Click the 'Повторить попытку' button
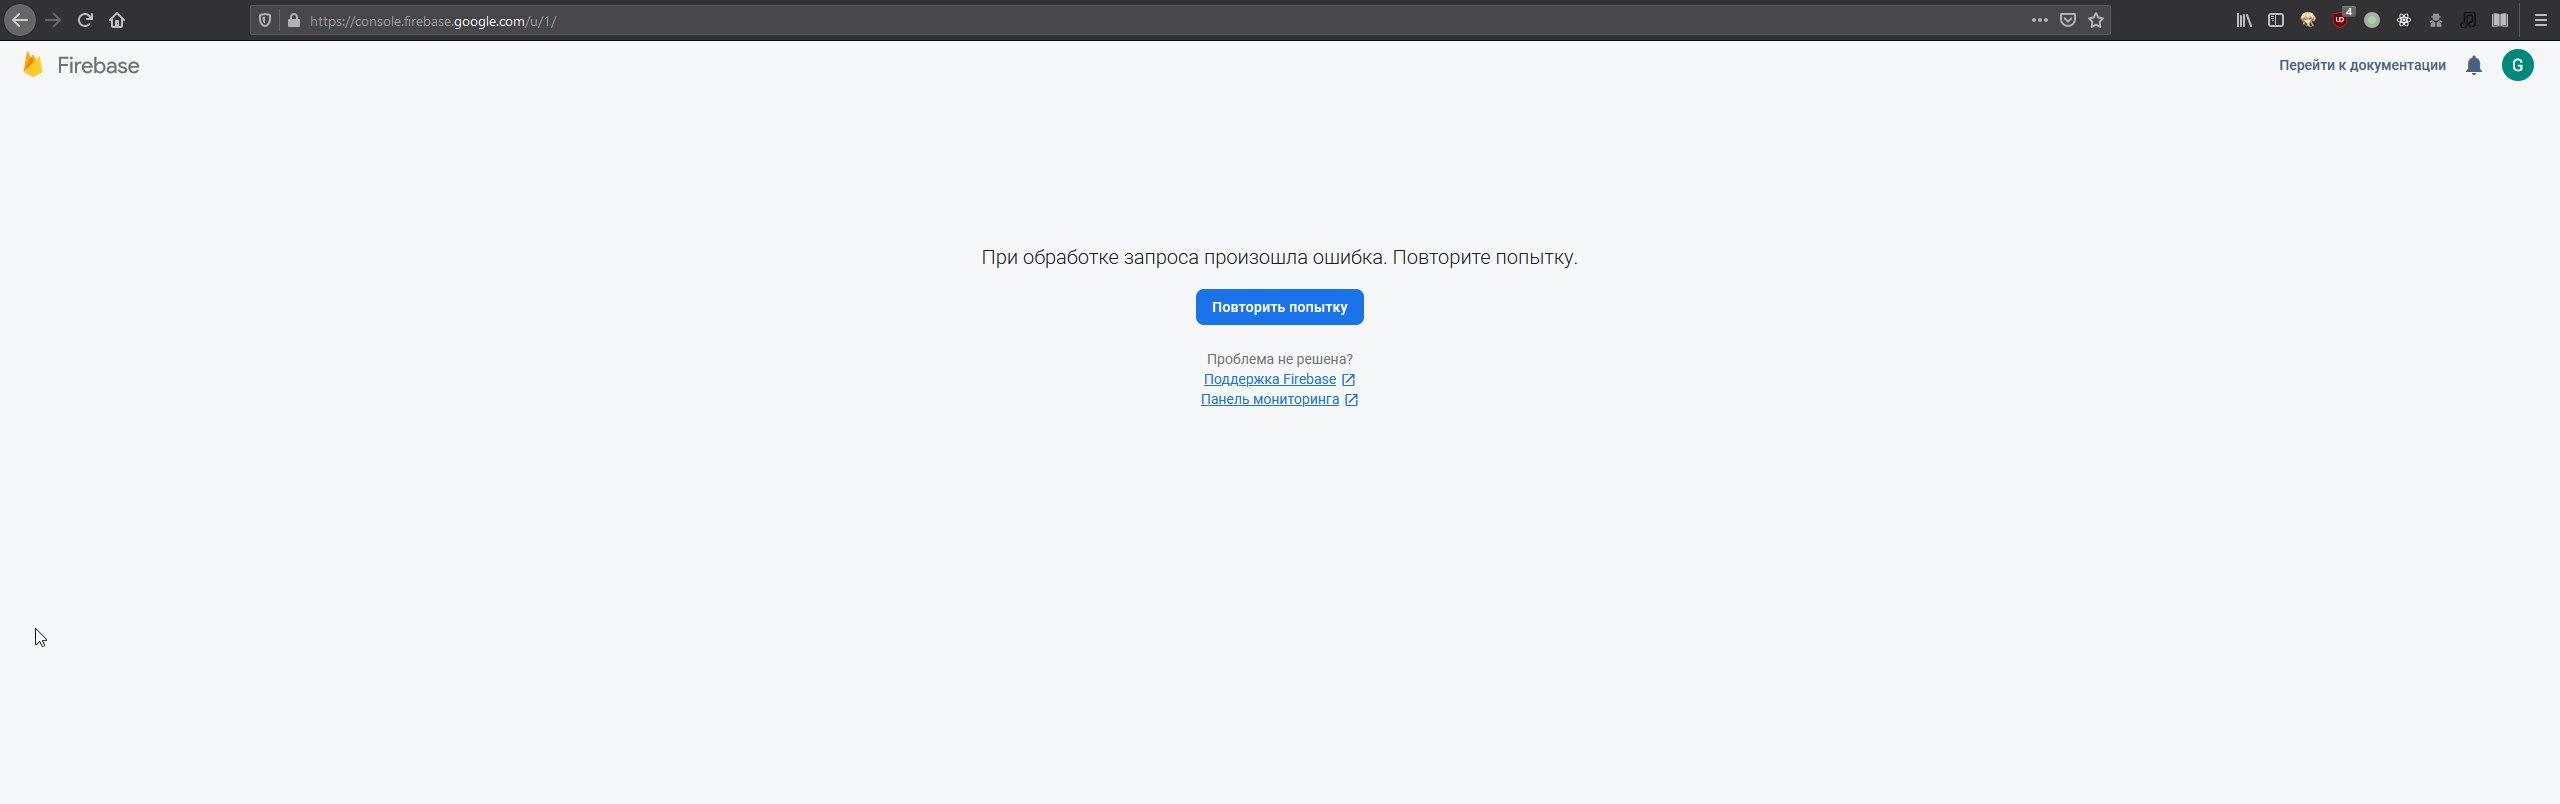 click(x=1280, y=307)
